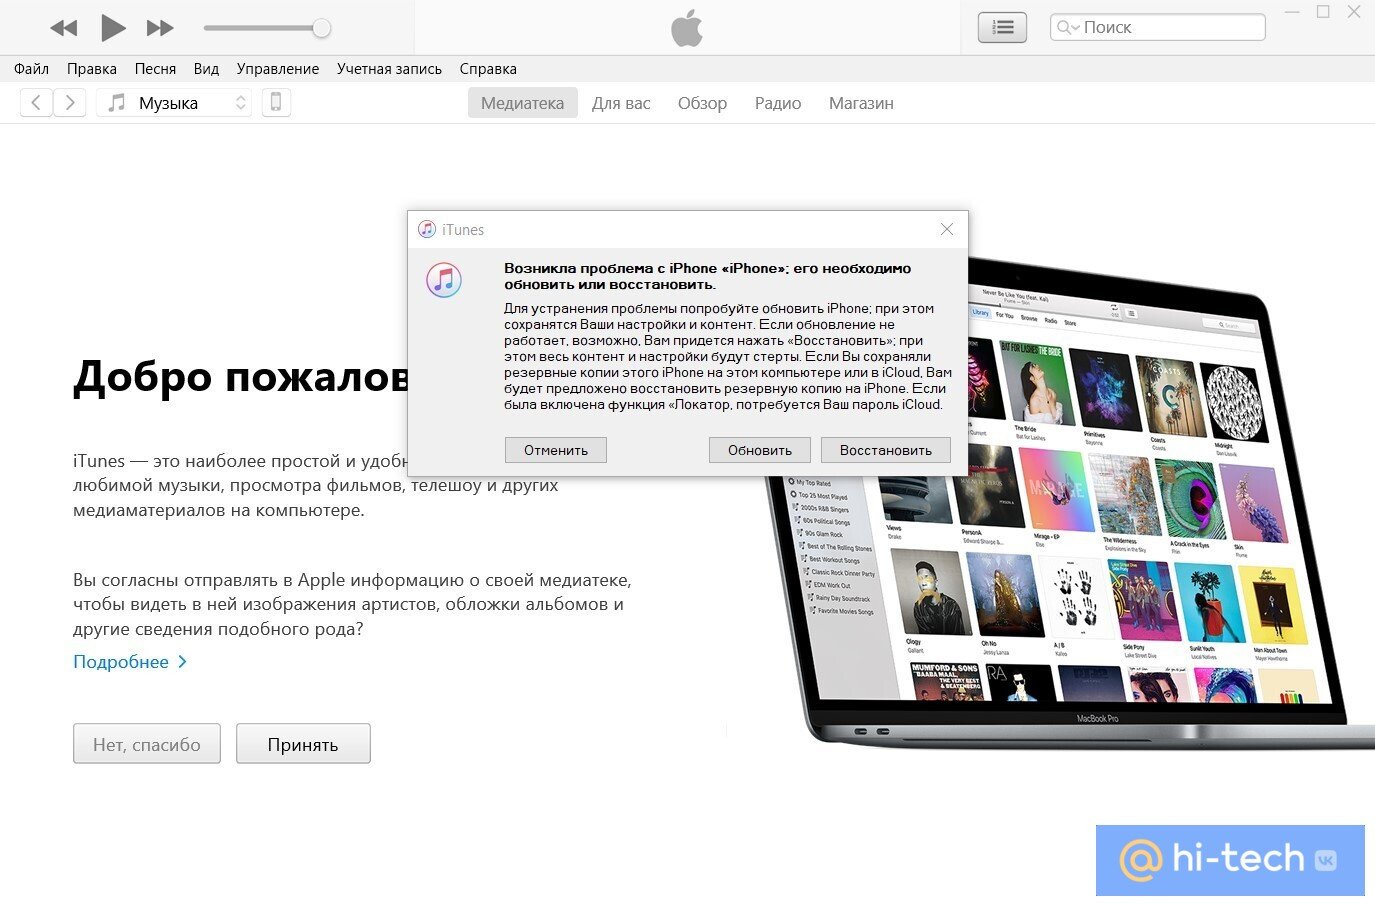
Task: Minimize the iTunes window
Action: pyautogui.click(x=1292, y=12)
